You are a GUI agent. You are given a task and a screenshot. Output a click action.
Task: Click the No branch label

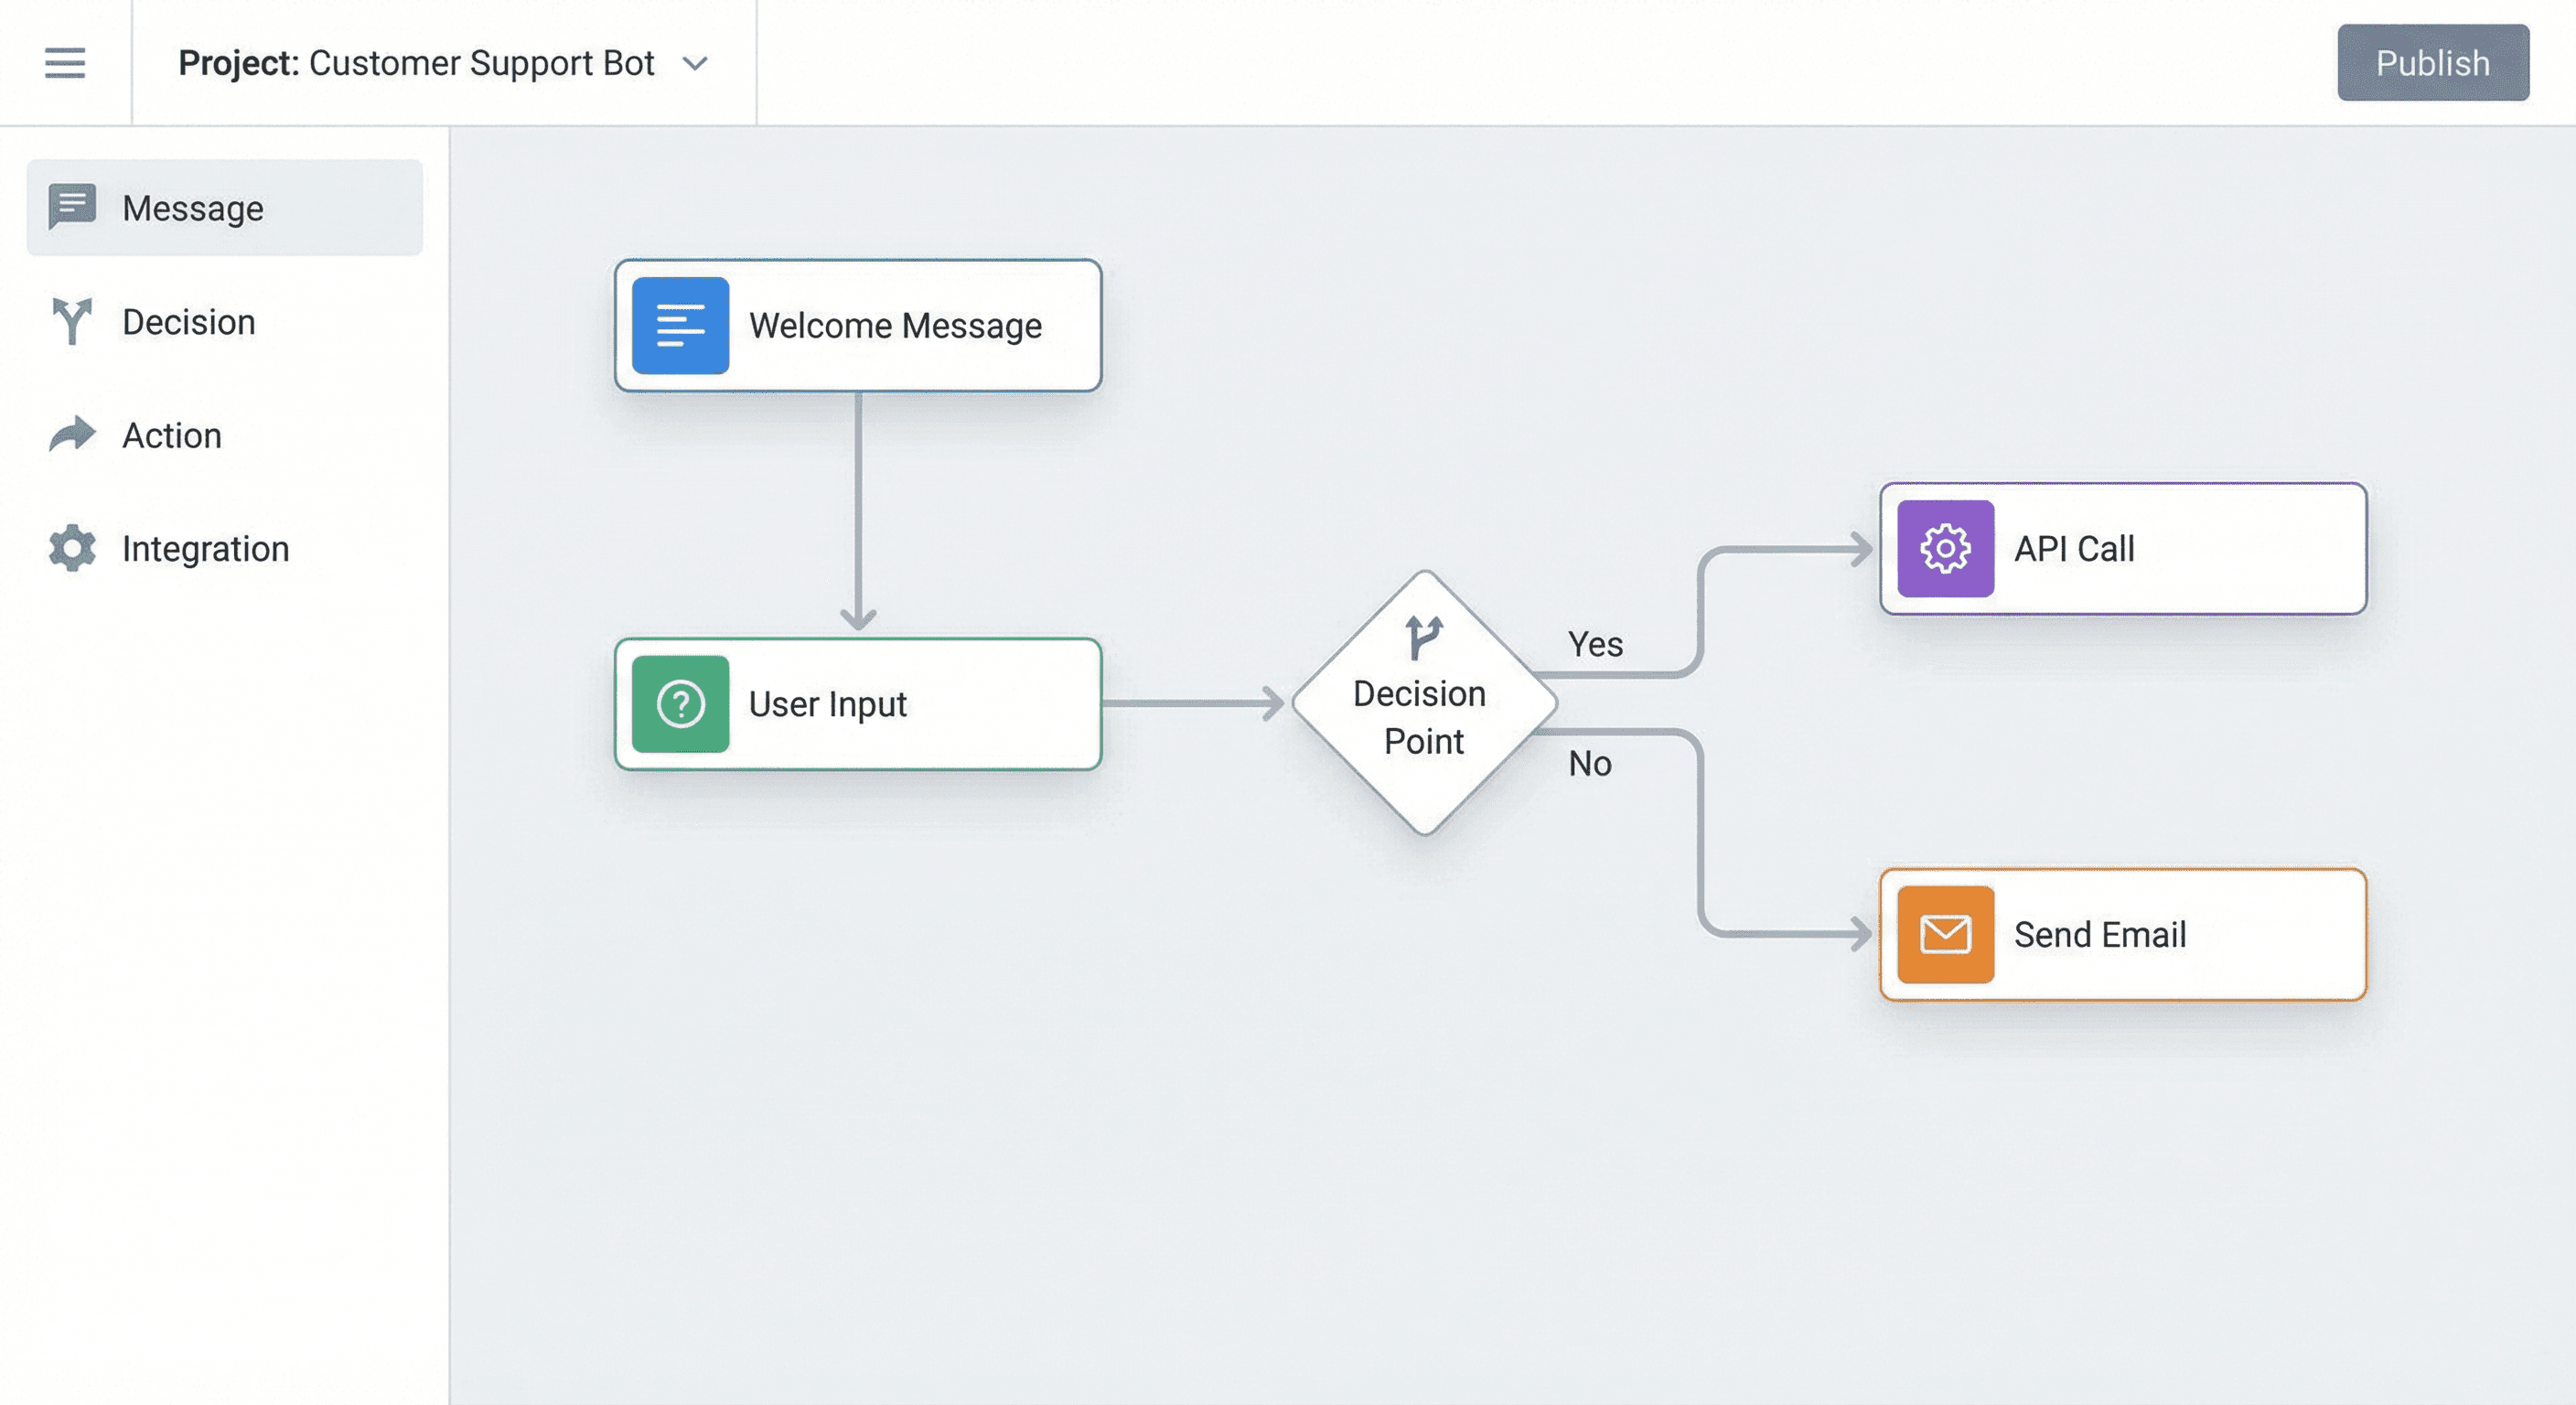tap(1588, 763)
